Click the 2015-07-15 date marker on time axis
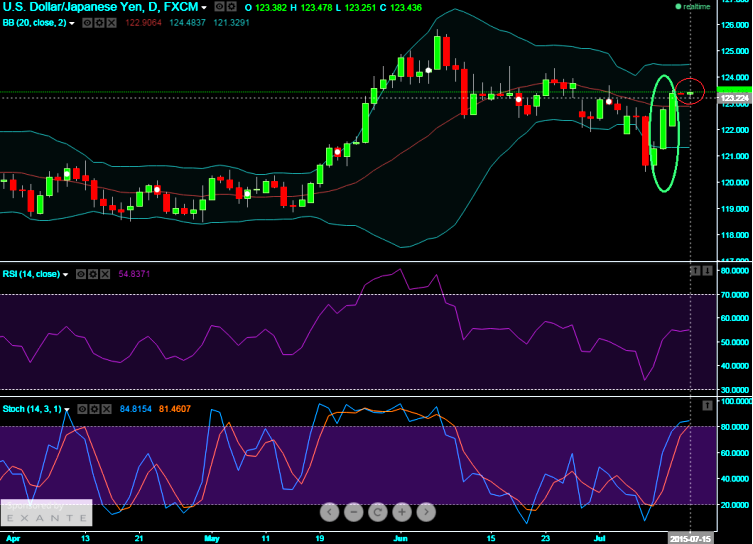 point(691,537)
